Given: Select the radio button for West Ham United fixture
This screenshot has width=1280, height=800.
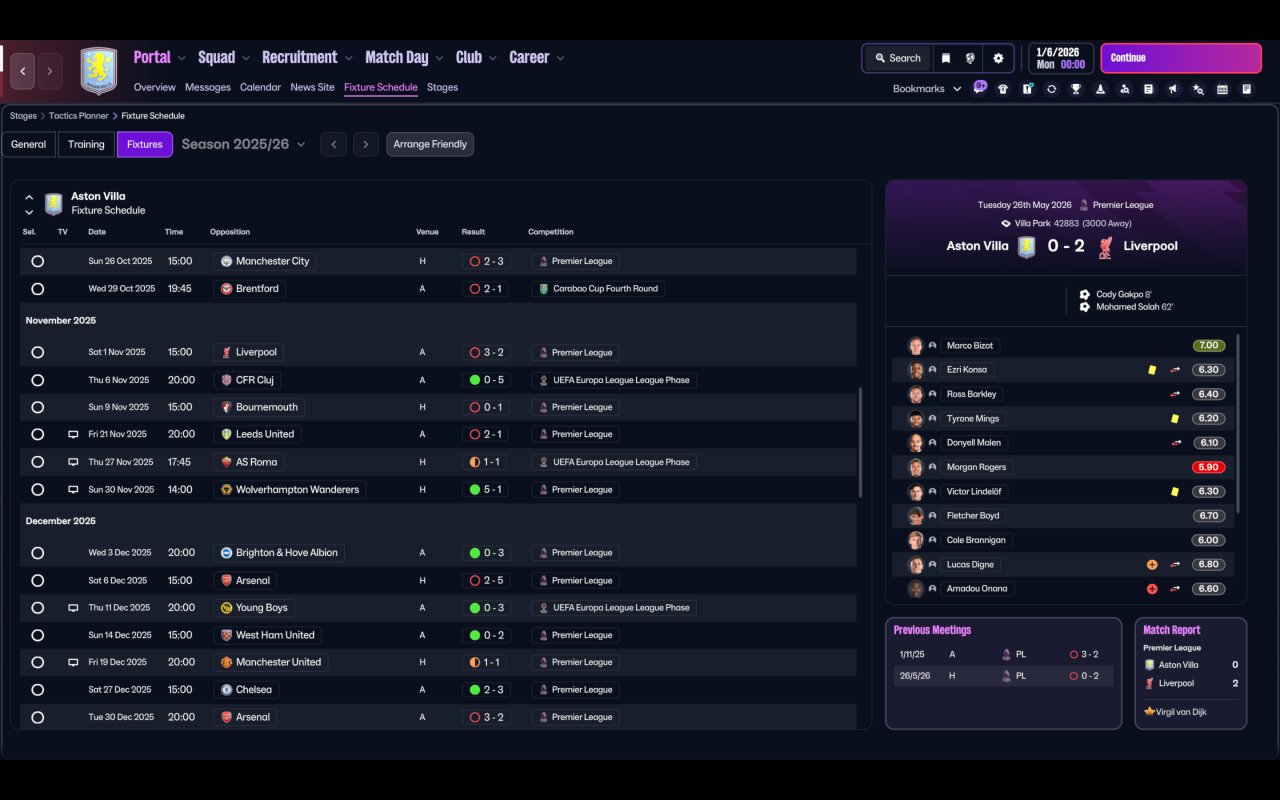Looking at the screenshot, I should tap(37, 635).
